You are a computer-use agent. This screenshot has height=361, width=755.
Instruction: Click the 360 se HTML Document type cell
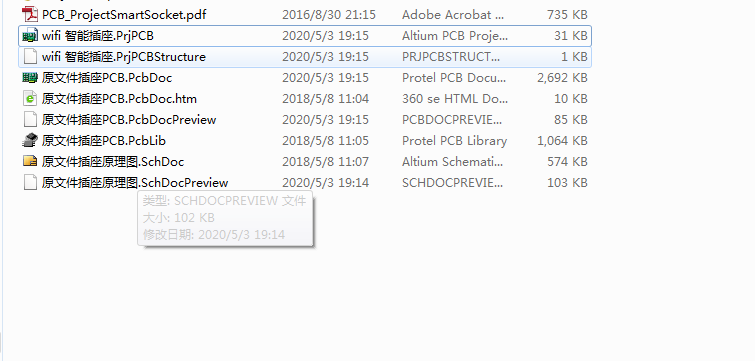coord(455,99)
